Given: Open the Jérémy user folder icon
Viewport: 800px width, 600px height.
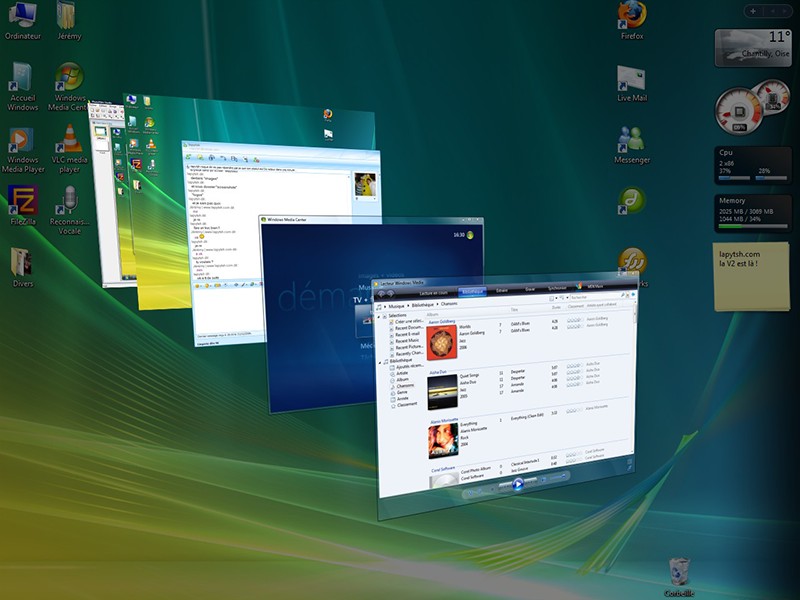Looking at the screenshot, I should pyautogui.click(x=68, y=20).
